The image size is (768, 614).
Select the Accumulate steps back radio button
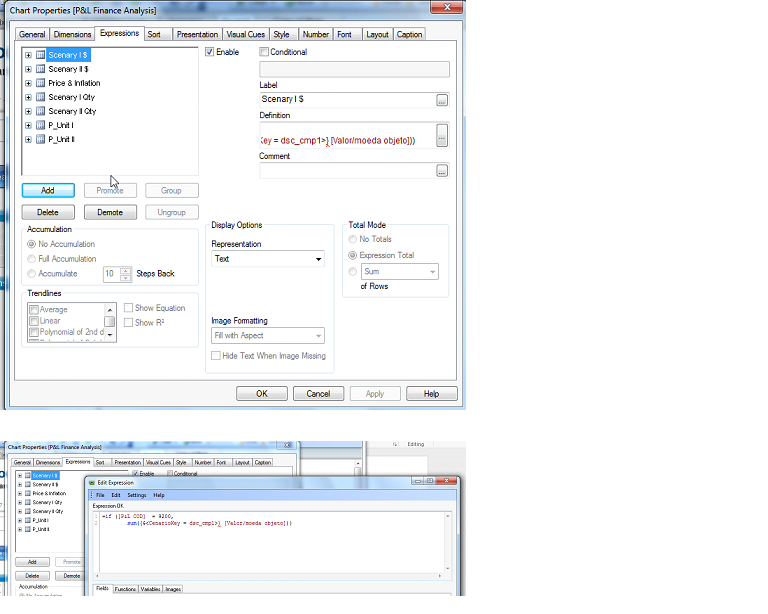point(31,273)
